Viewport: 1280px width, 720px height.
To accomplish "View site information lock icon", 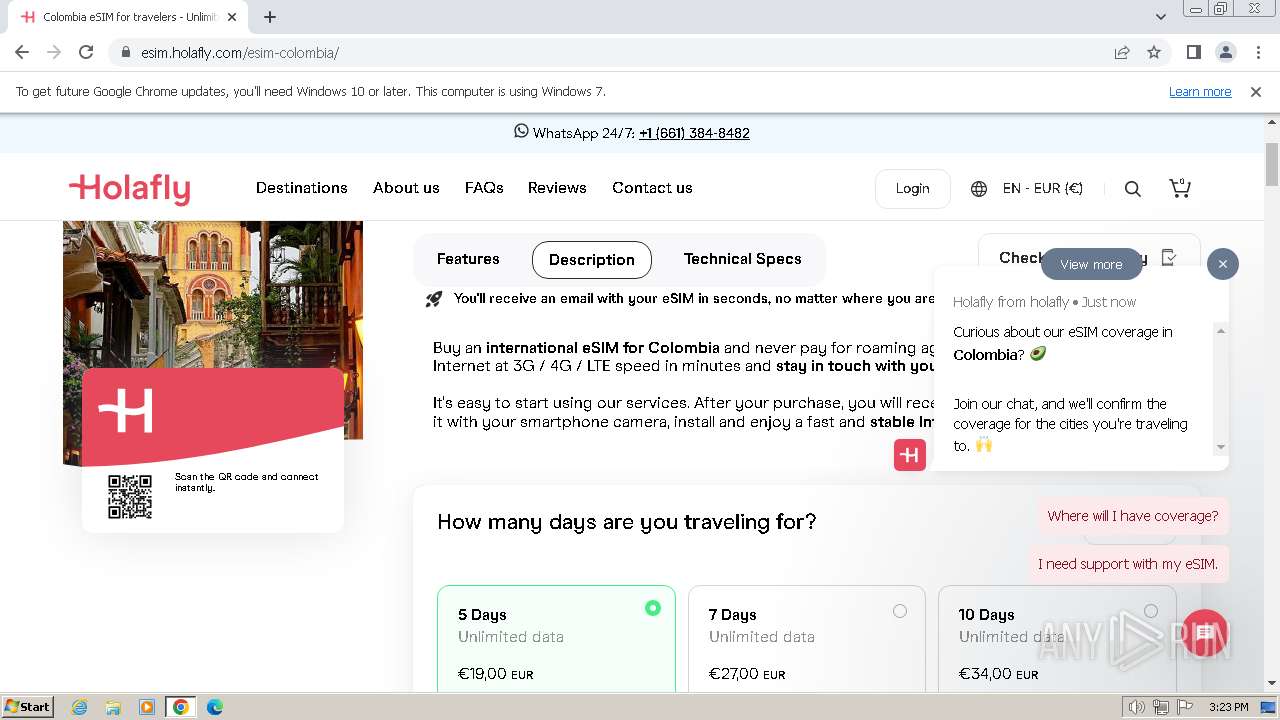I will click(125, 52).
